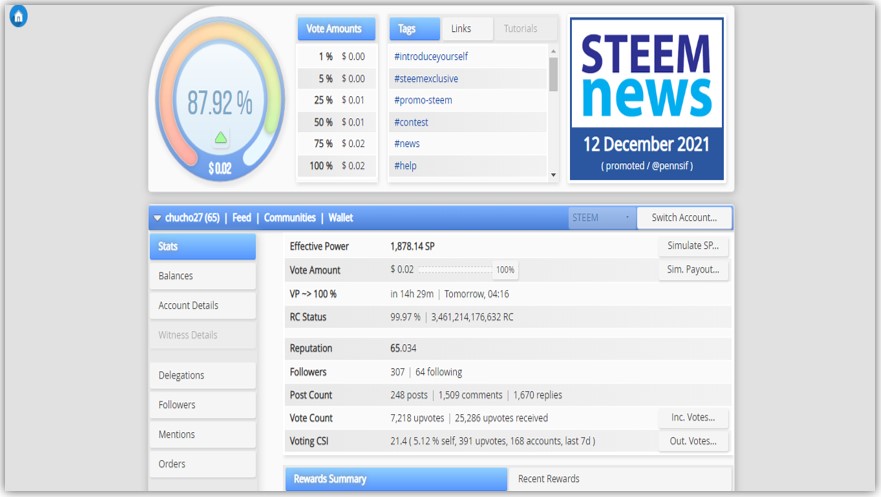881x497 pixels.
Task: Open the Wallet link
Action: click(340, 218)
